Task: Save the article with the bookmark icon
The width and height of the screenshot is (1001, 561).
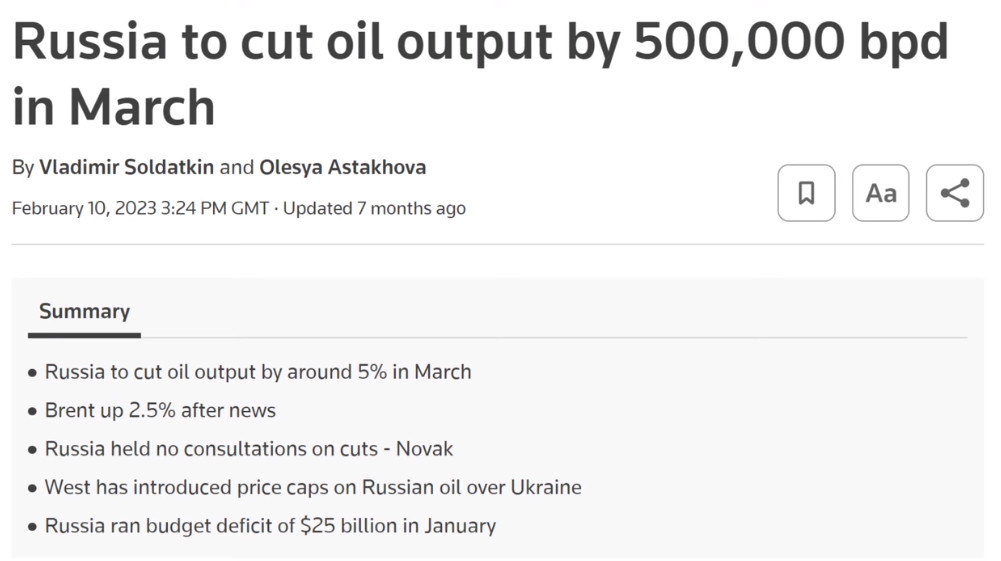Action: (x=806, y=193)
